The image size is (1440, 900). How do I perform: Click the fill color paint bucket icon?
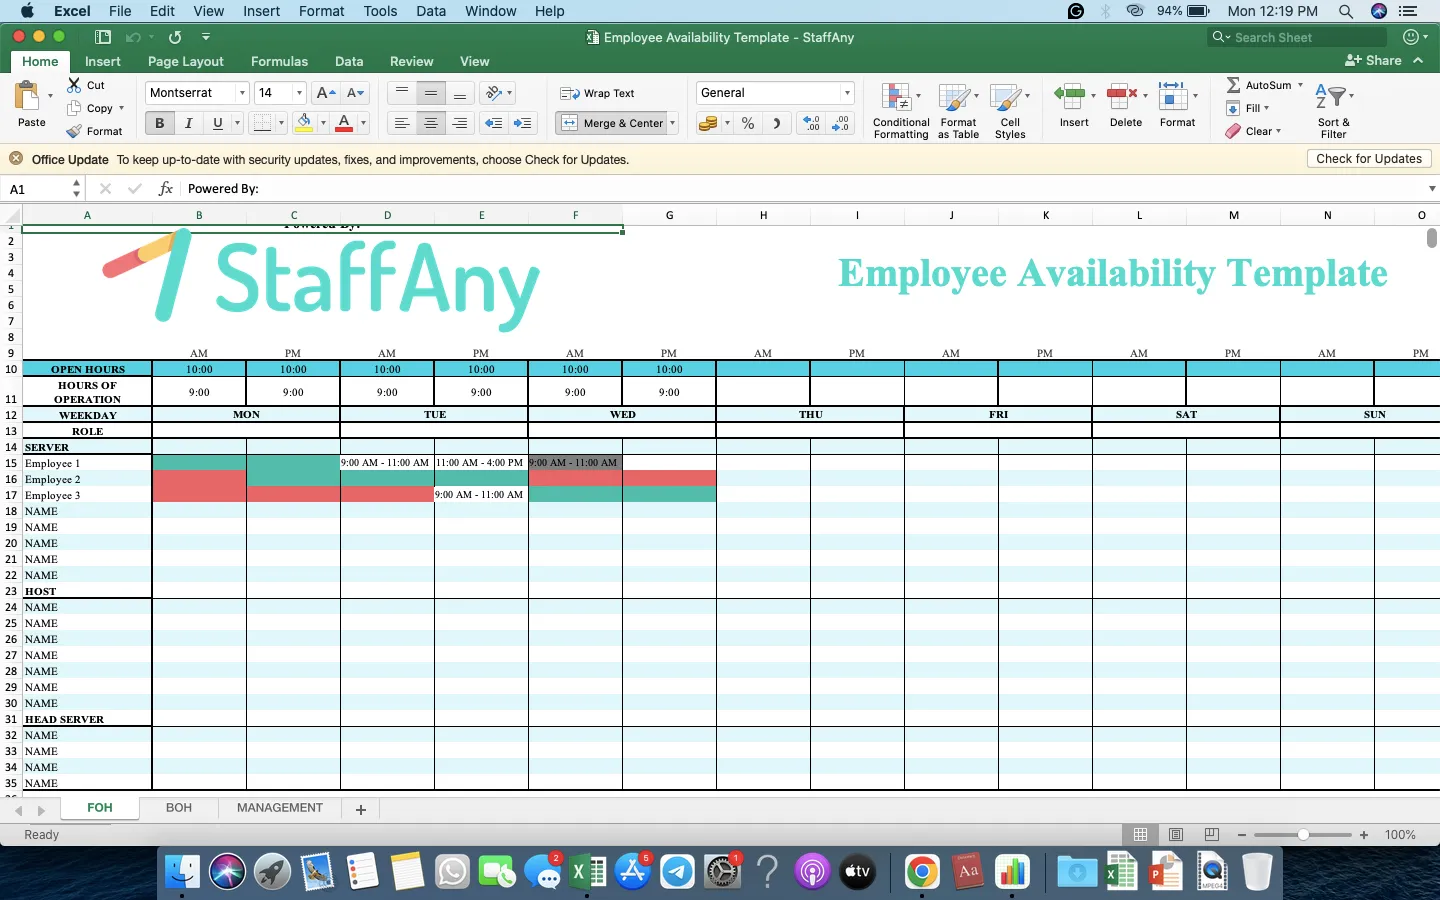pyautogui.click(x=304, y=123)
